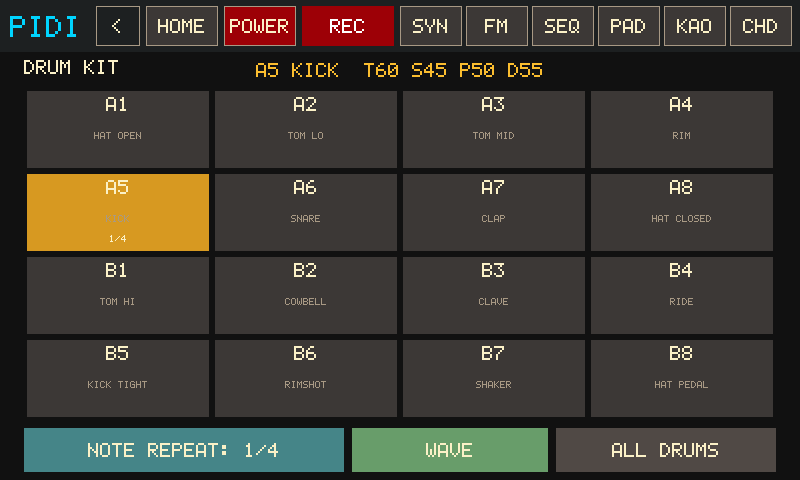The height and width of the screenshot is (480, 800).
Task: Switch to the SYN tab
Action: (431, 26)
